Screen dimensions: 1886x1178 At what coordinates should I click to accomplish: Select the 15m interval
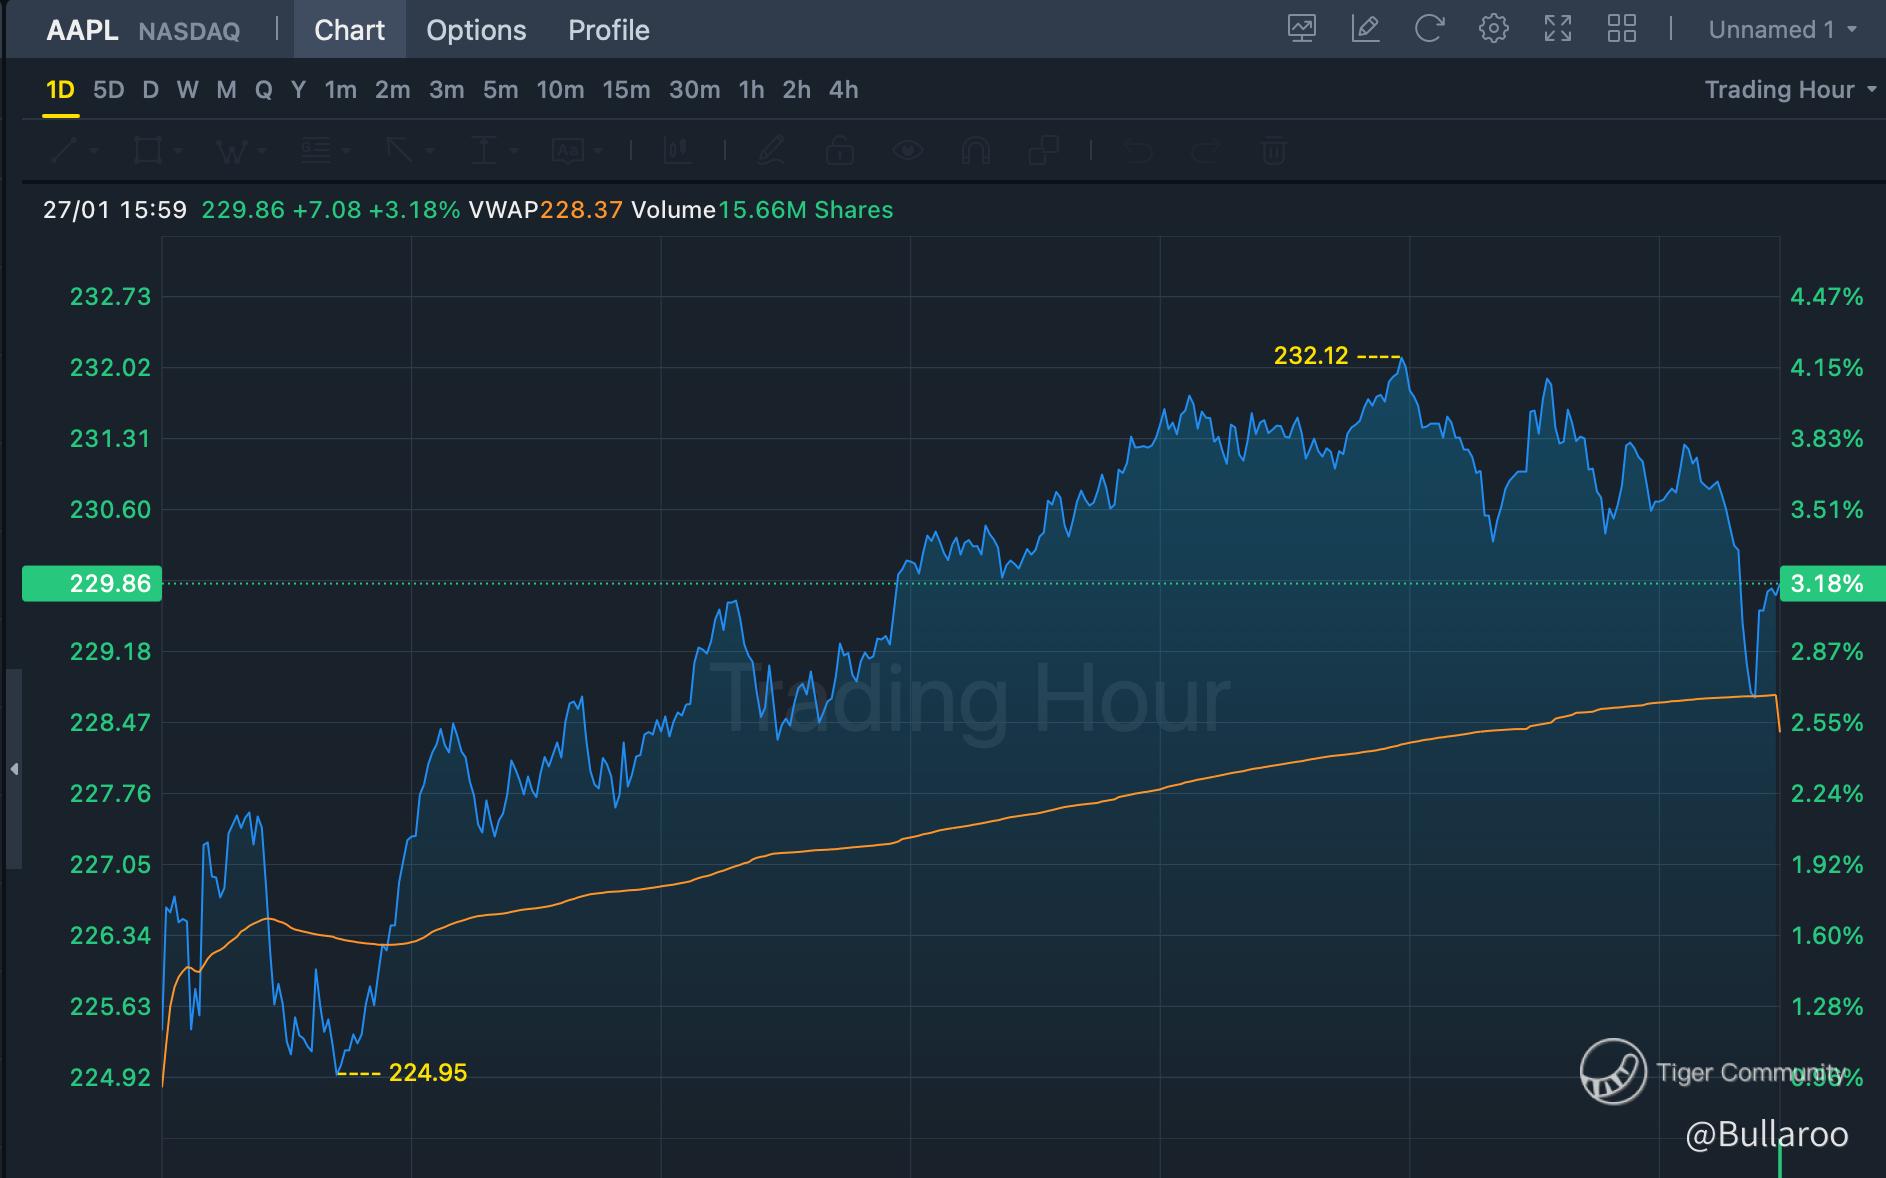(626, 90)
